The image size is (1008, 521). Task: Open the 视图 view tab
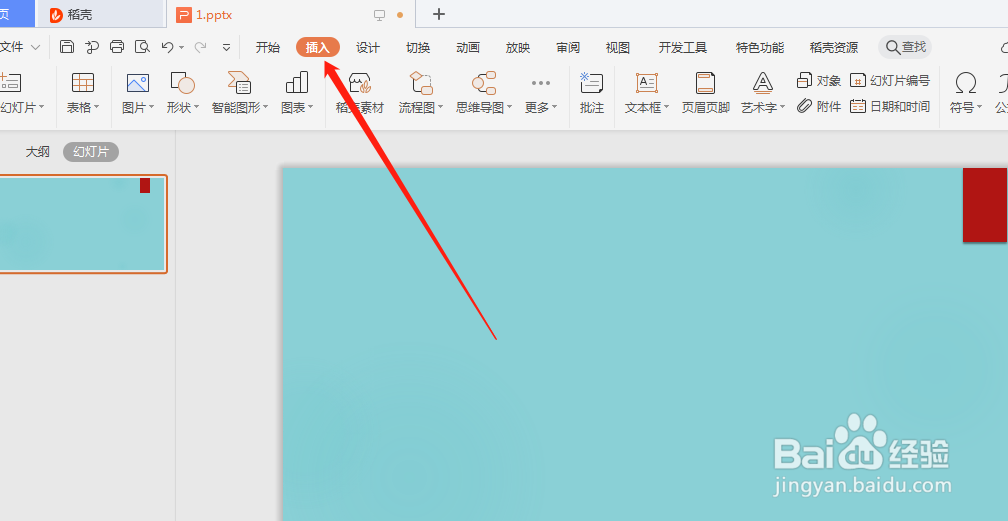click(x=618, y=47)
